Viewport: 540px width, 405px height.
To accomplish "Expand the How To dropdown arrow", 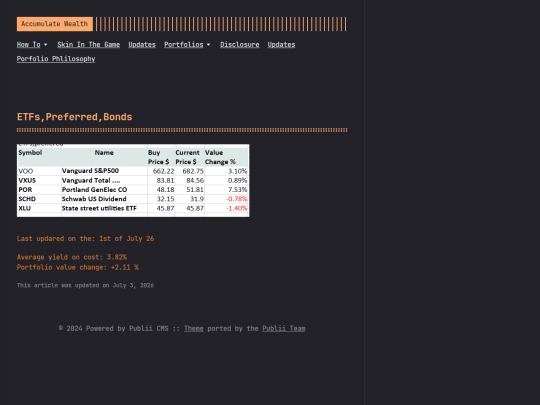I will point(45,45).
